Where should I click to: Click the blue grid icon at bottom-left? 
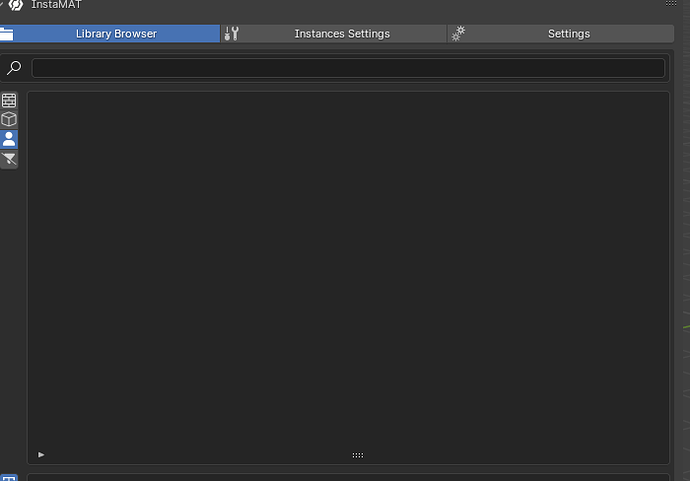[8, 477]
